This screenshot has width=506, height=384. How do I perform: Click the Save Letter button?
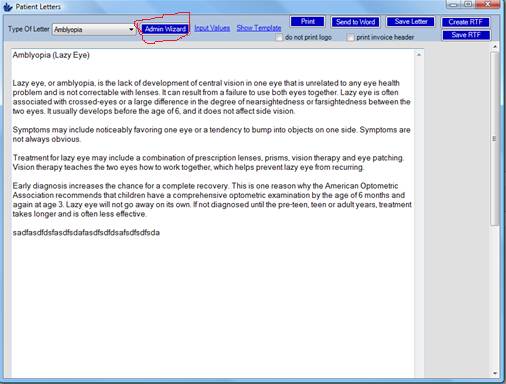411,22
